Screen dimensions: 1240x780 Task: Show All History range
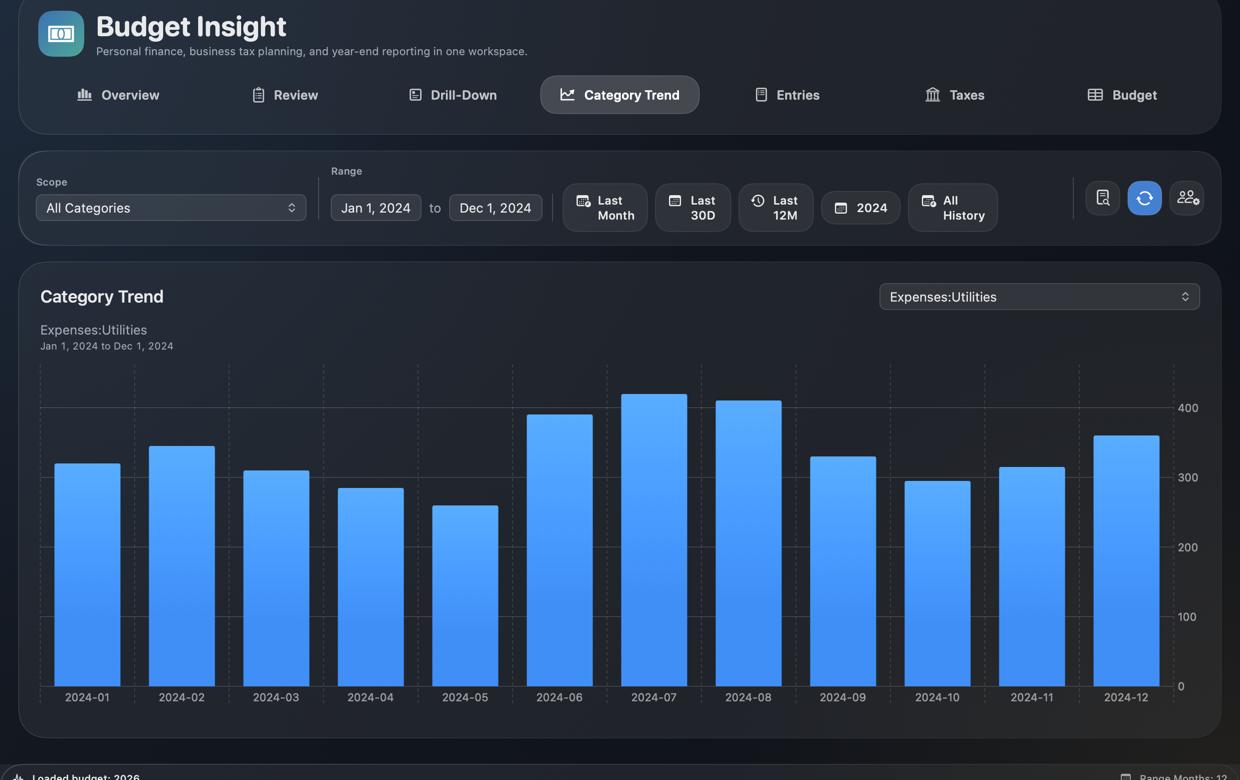coord(953,208)
